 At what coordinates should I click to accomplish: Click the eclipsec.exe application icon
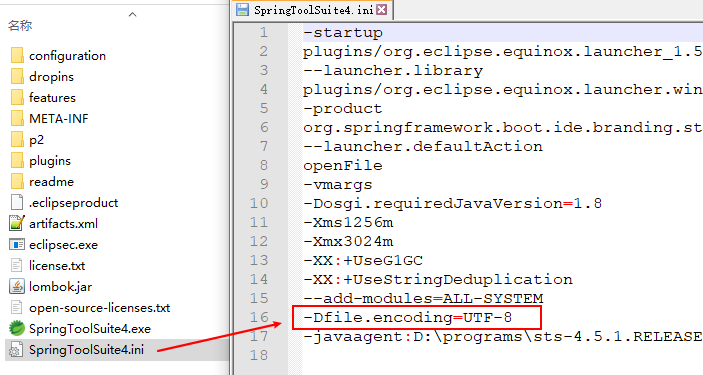(17, 244)
